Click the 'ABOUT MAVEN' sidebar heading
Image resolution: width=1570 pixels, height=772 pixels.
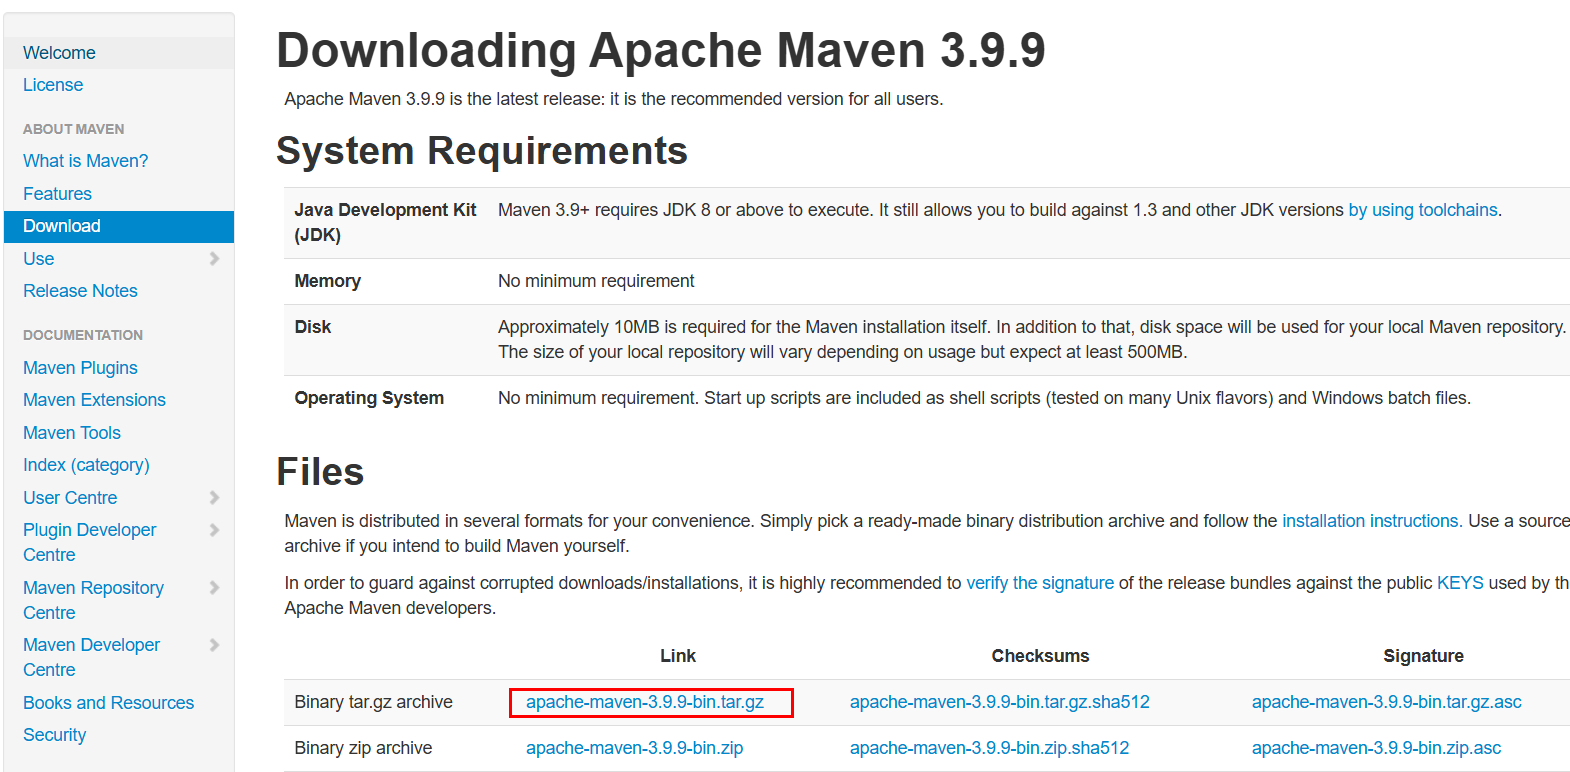tap(74, 129)
